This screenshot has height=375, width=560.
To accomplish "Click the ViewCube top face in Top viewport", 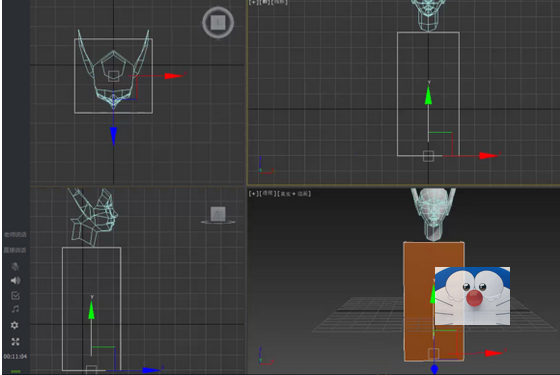I will 218,22.
